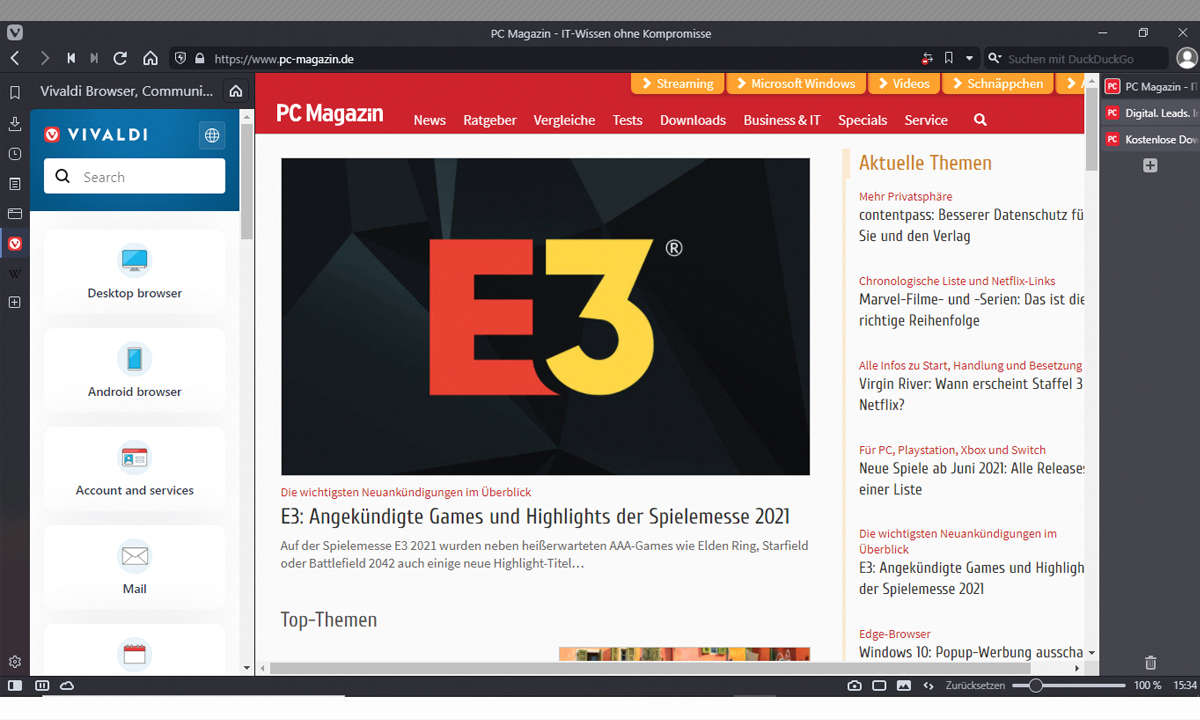Click the Videos topic button

pyautogui.click(x=905, y=84)
